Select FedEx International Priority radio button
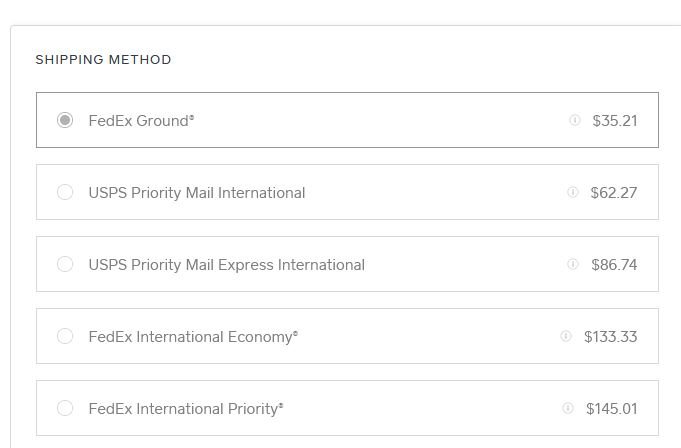The image size is (681, 448). pyautogui.click(x=65, y=408)
